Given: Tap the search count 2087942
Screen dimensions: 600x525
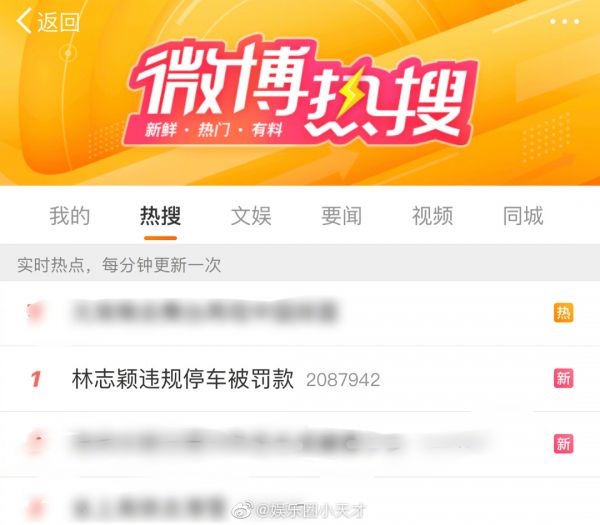Looking at the screenshot, I should pyautogui.click(x=343, y=380).
